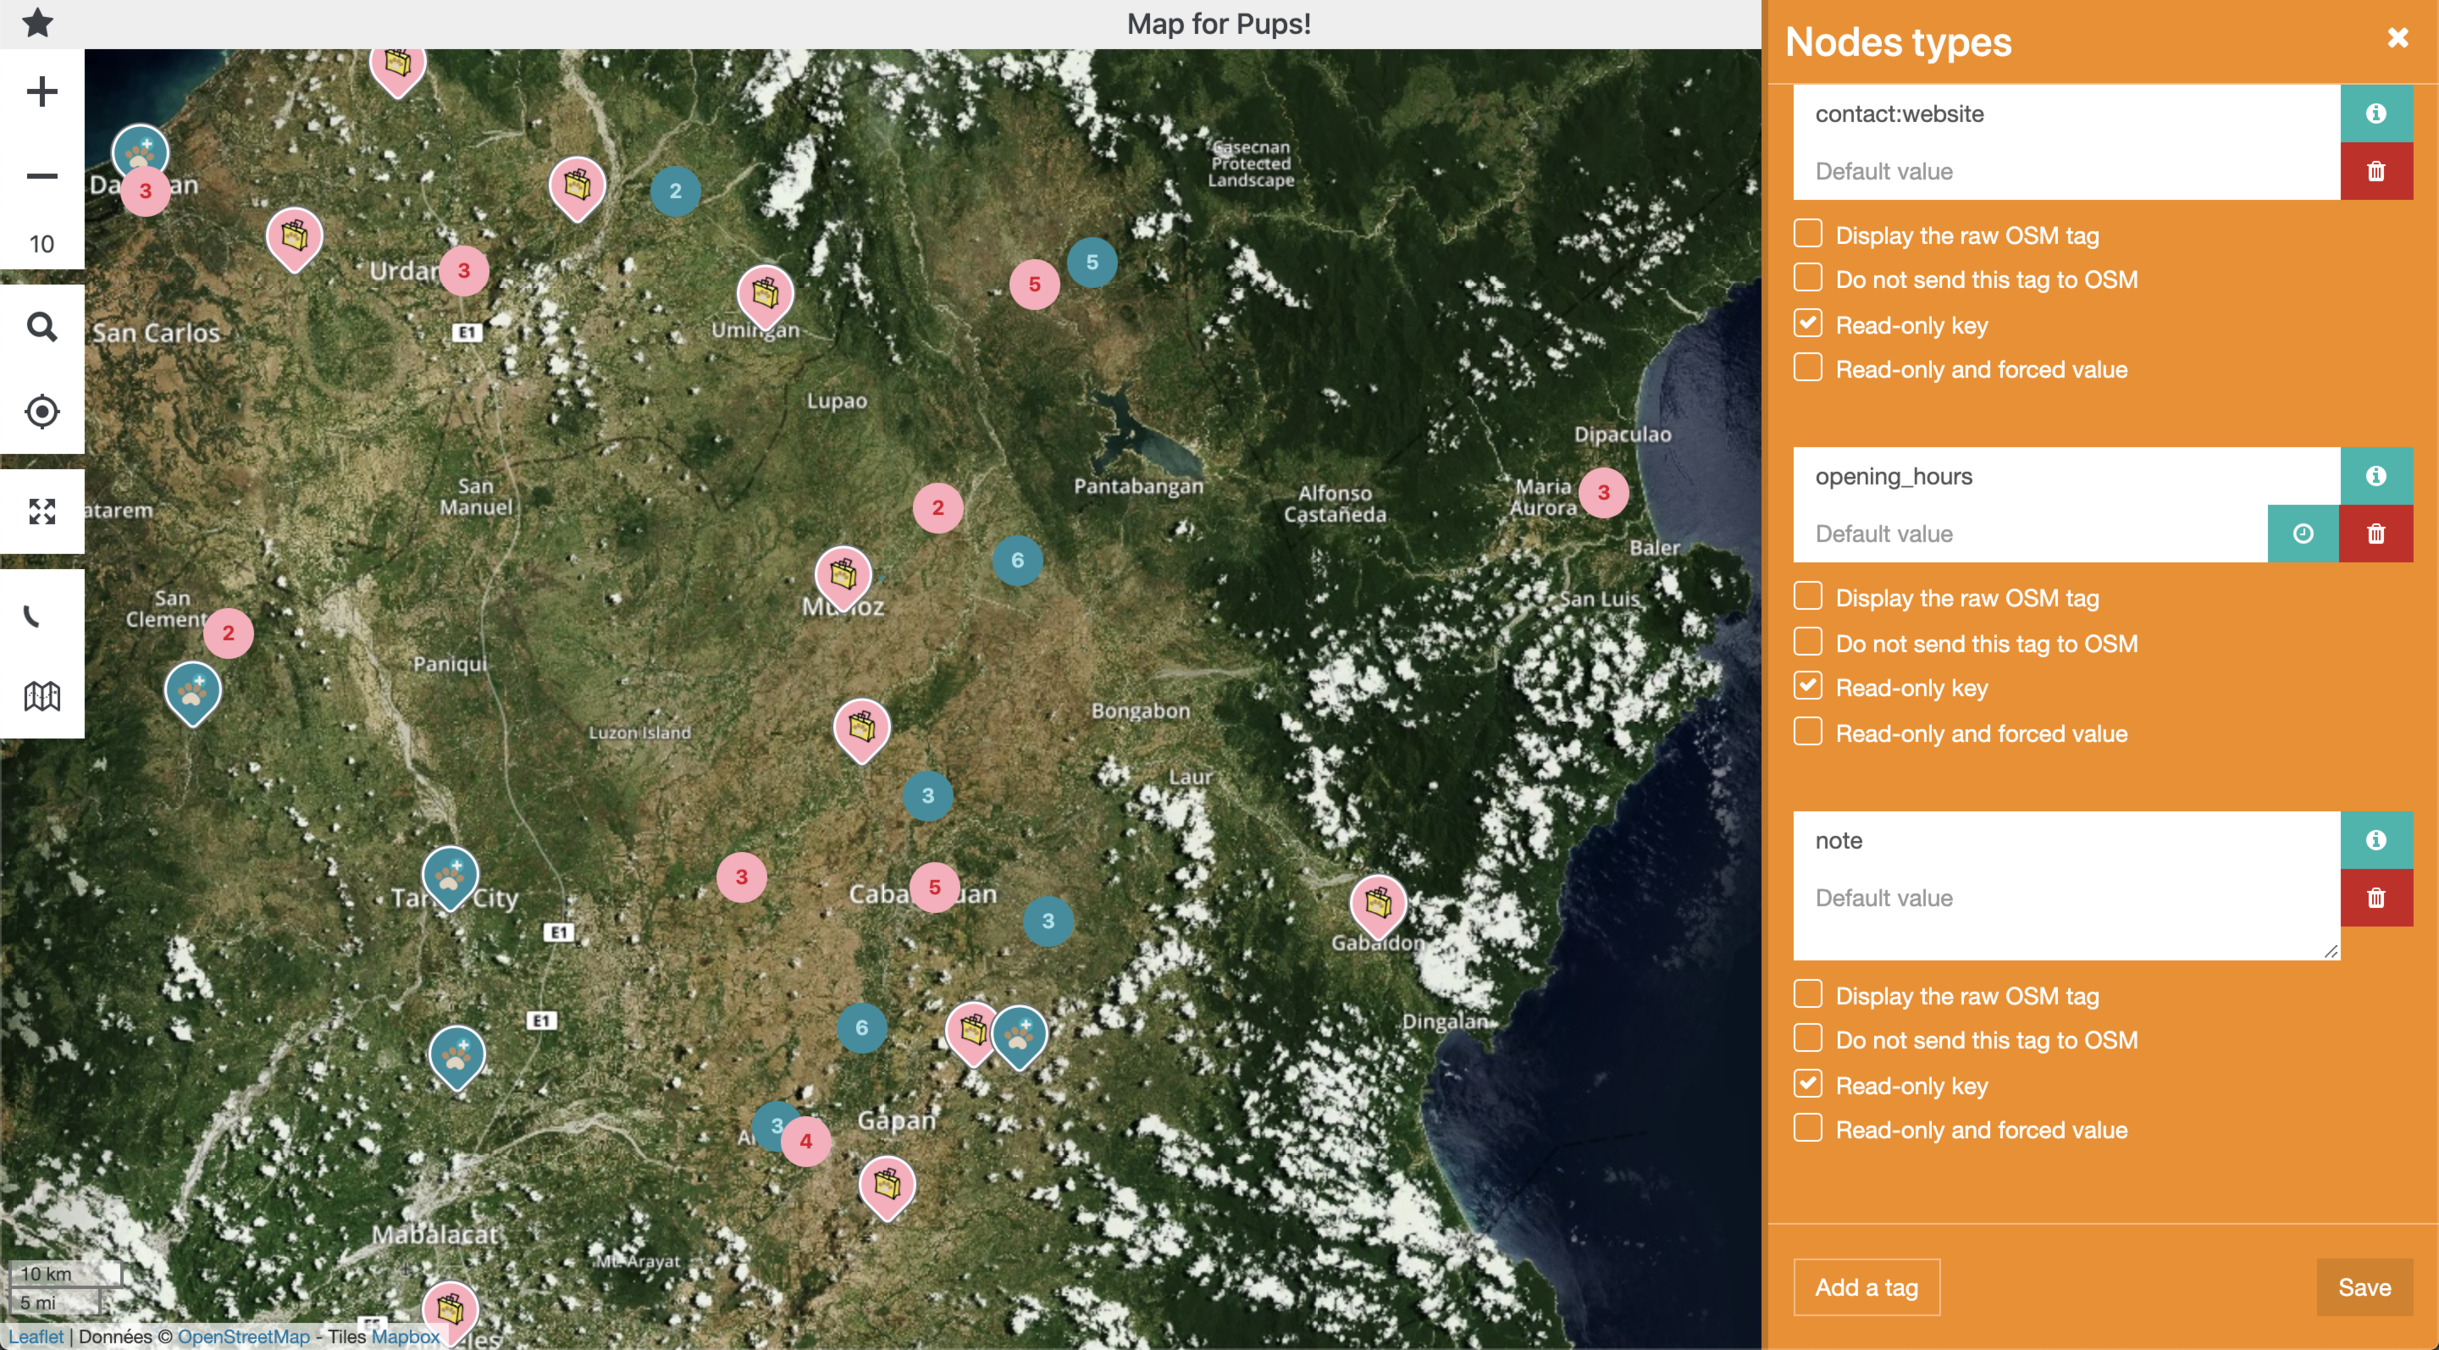Zoom in using the plus button
Viewport: 2439px width, 1350px height.
coord(42,92)
